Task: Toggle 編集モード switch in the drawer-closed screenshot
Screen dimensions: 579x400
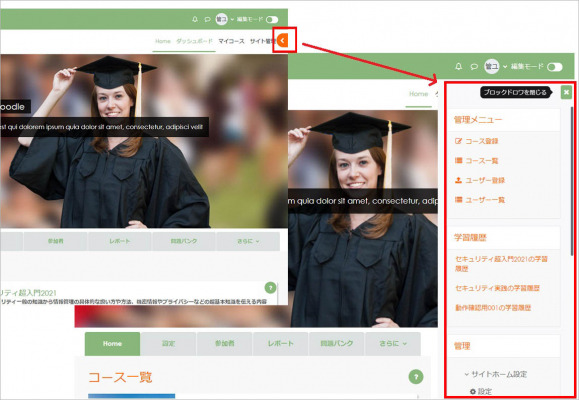Action: click(x=272, y=19)
